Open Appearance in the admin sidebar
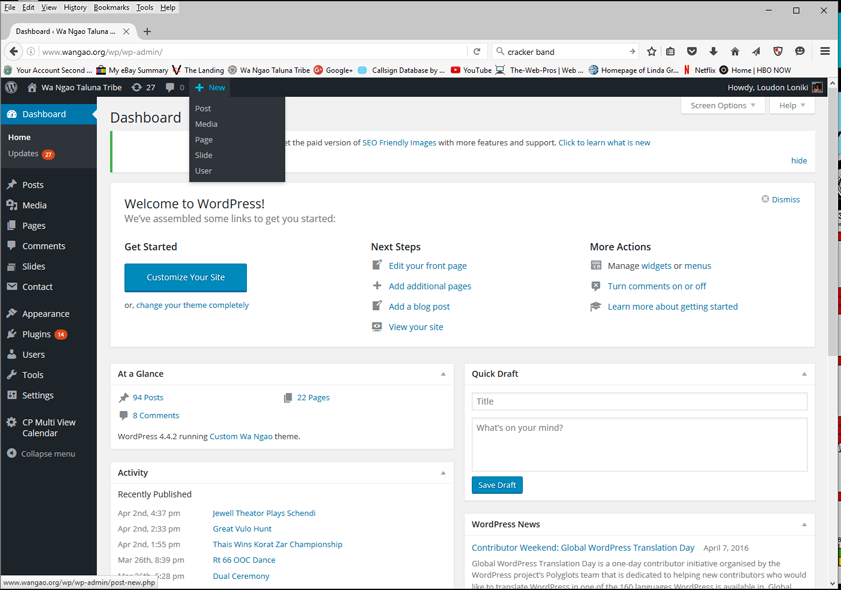 48,313
